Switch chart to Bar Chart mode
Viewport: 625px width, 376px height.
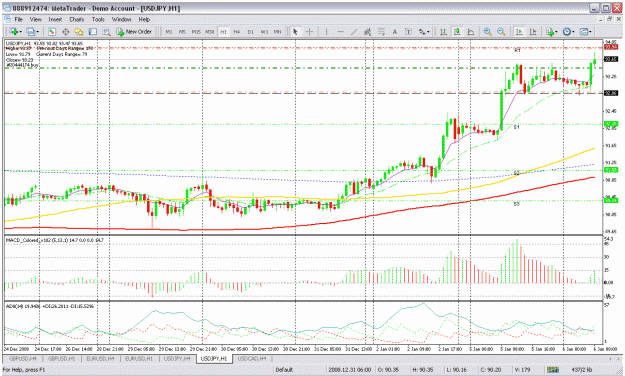point(443,31)
